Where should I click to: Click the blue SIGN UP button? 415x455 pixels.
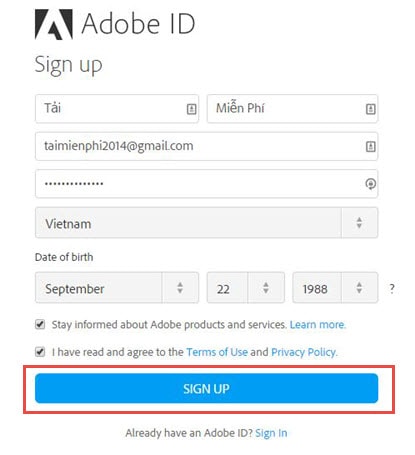pos(206,388)
